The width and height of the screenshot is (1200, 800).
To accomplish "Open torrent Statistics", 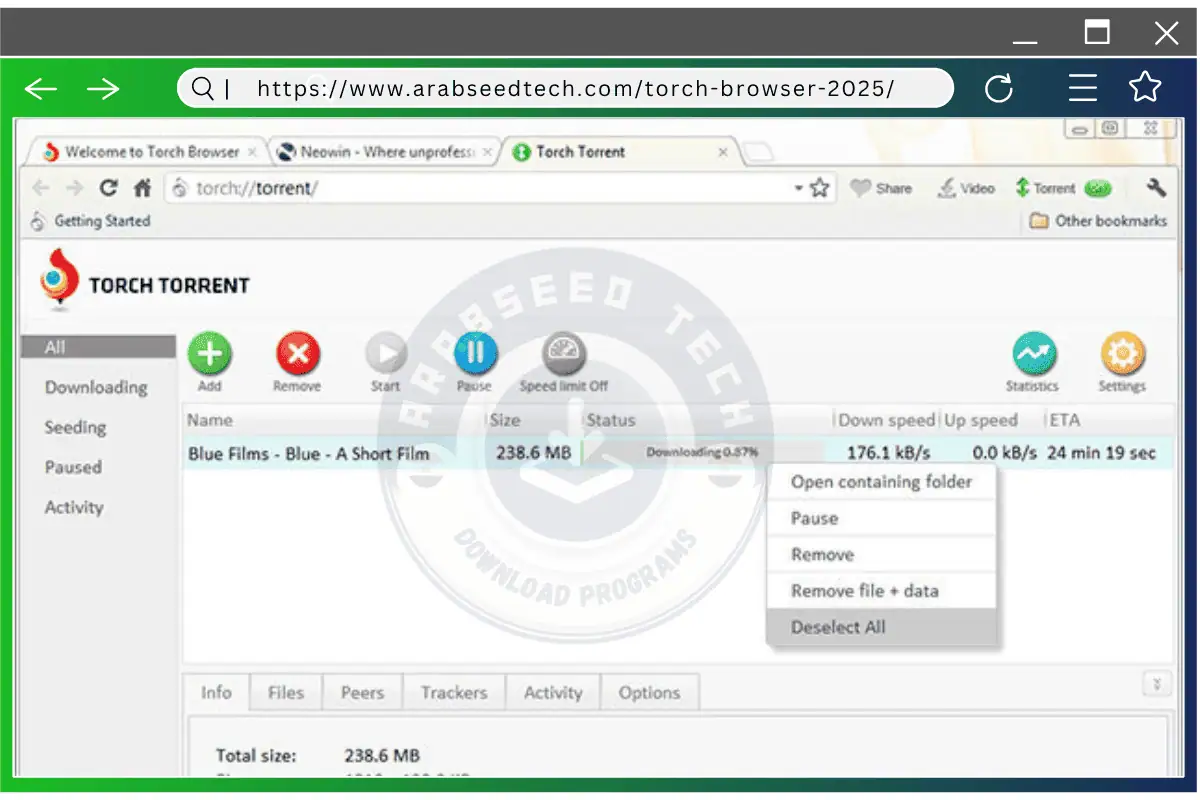I will click(x=1033, y=352).
